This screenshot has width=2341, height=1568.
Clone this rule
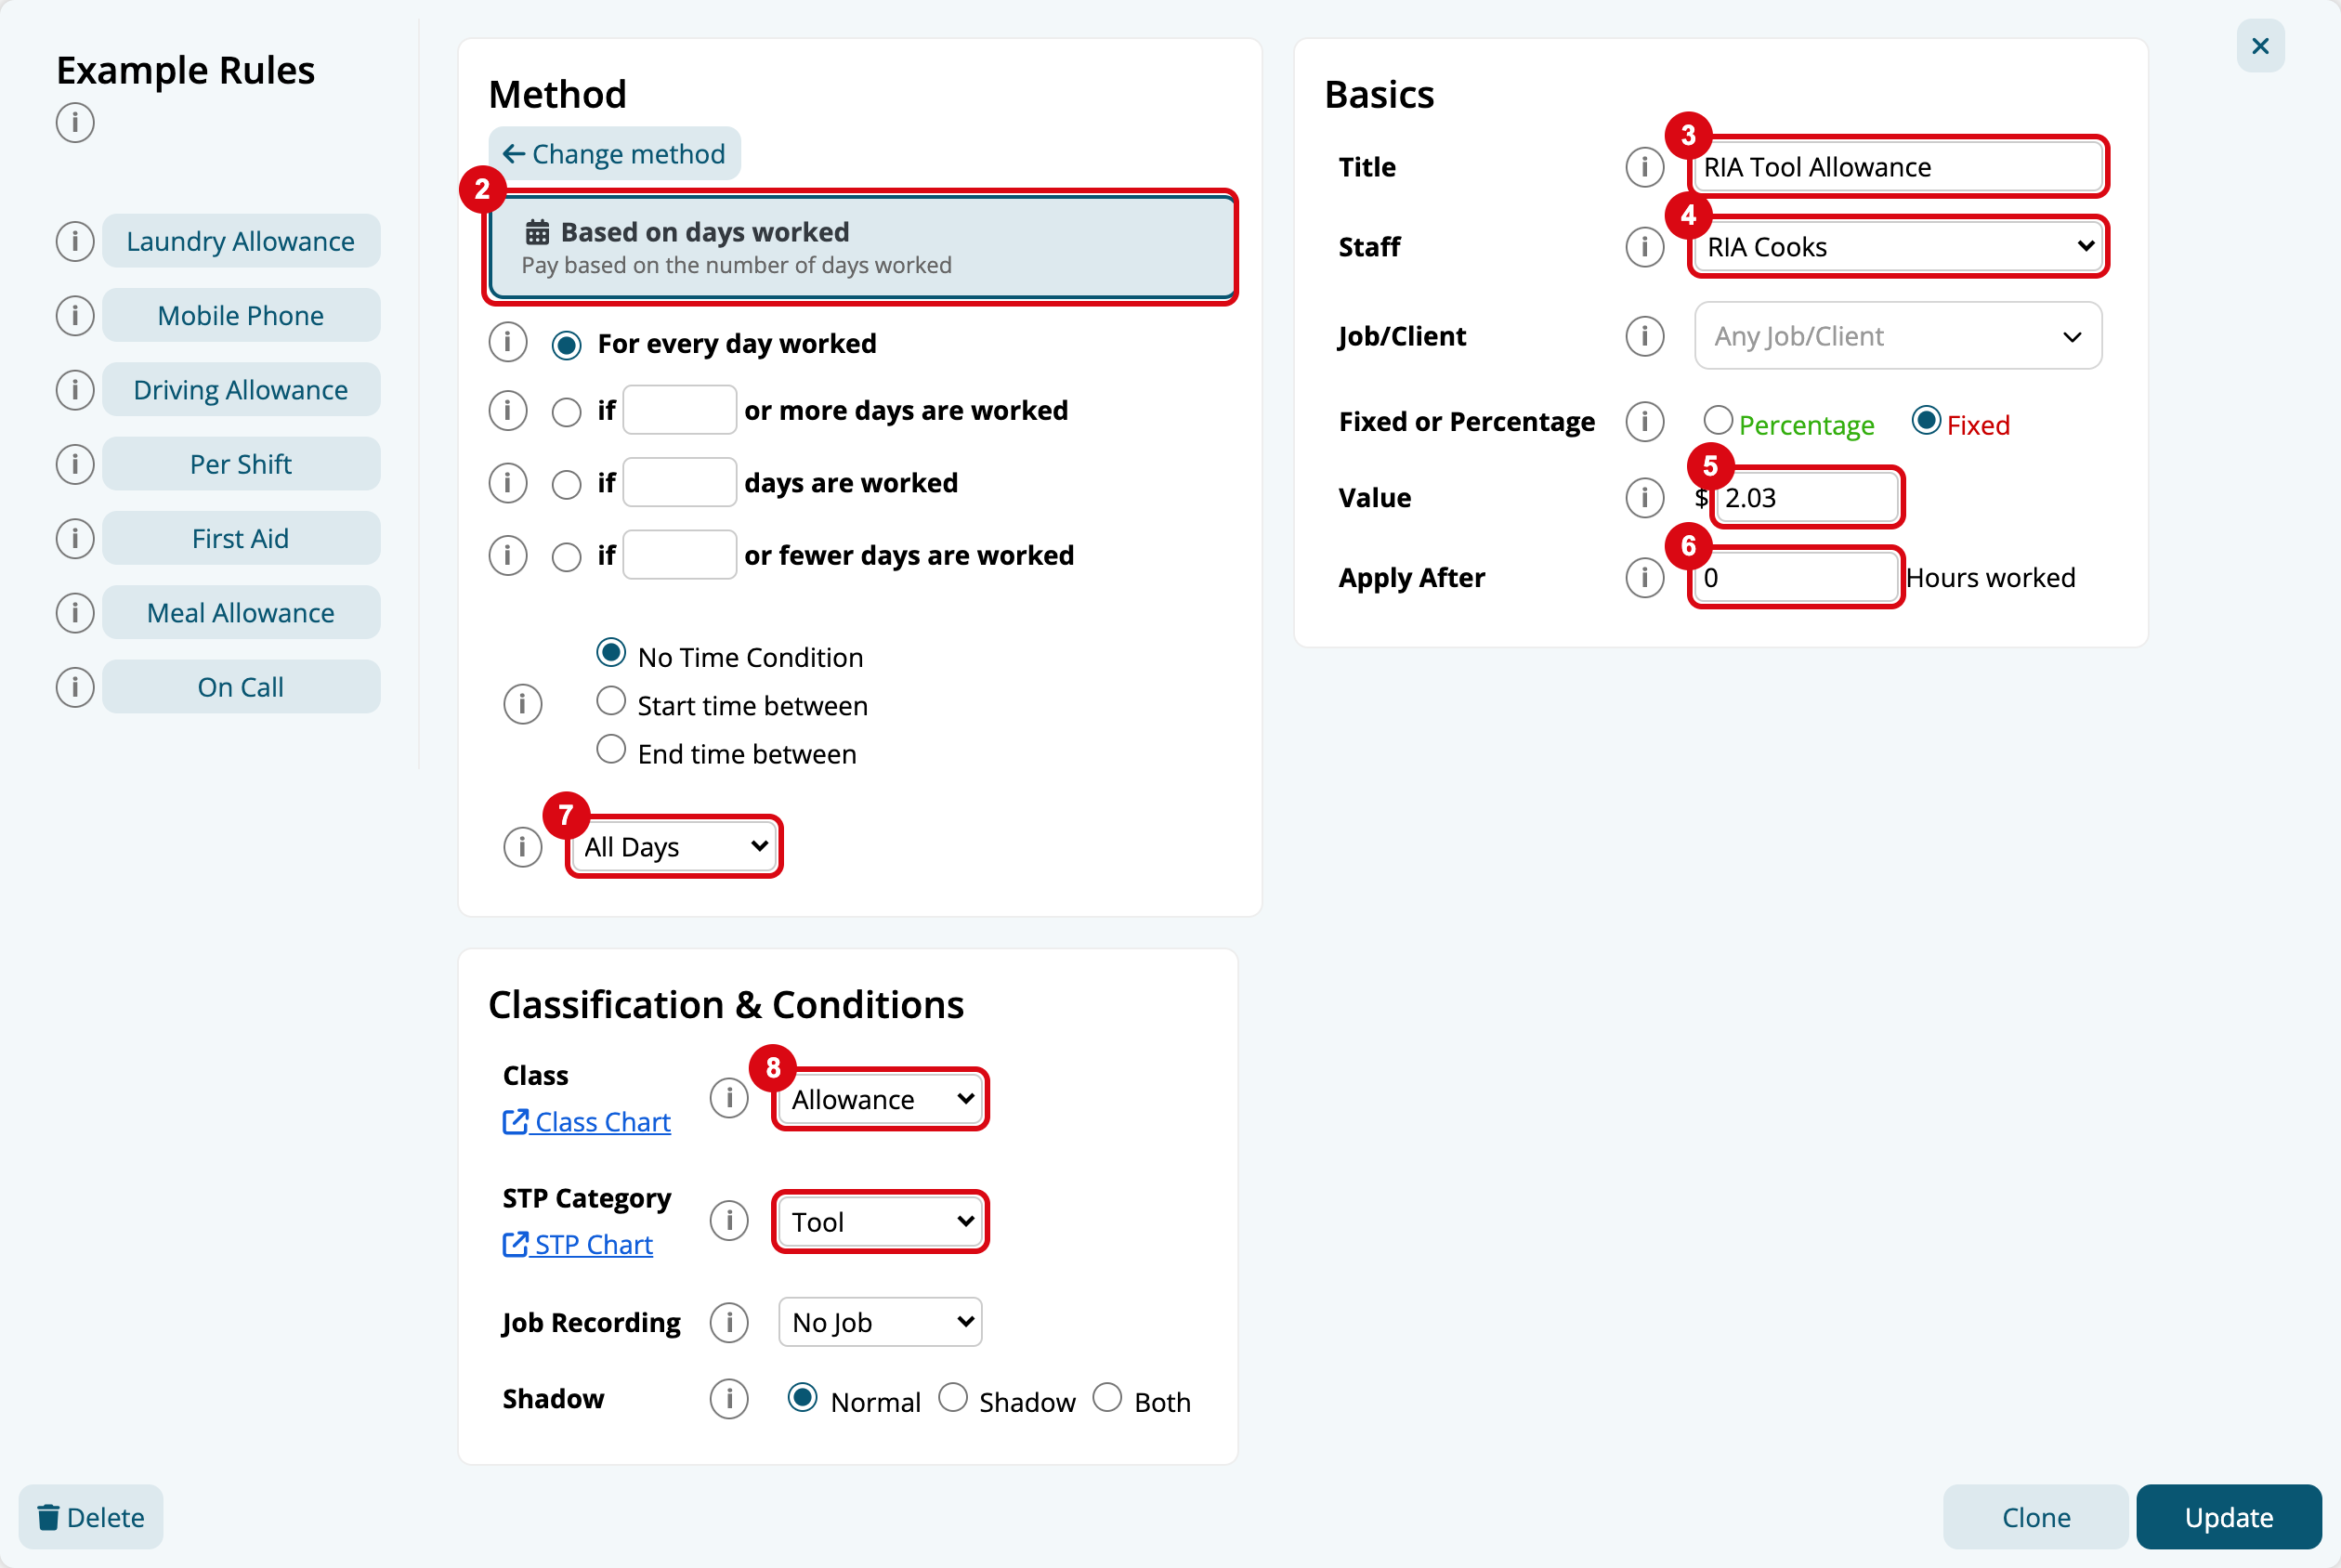(2035, 1517)
